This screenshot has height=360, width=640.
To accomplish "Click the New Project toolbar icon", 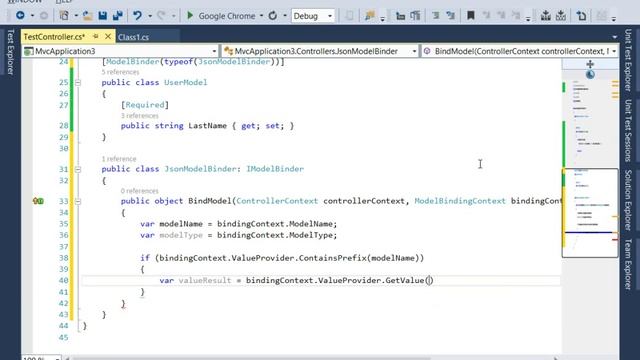I will (x=64, y=16).
